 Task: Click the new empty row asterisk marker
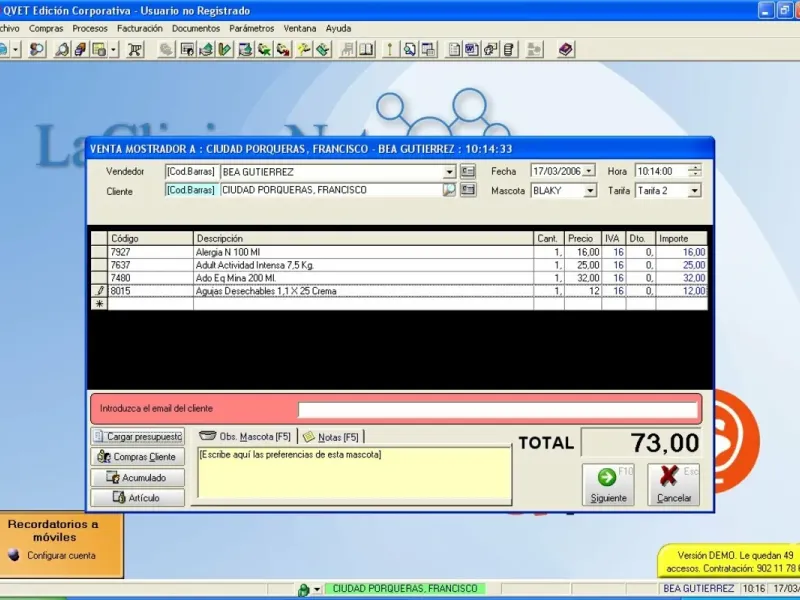(99, 304)
